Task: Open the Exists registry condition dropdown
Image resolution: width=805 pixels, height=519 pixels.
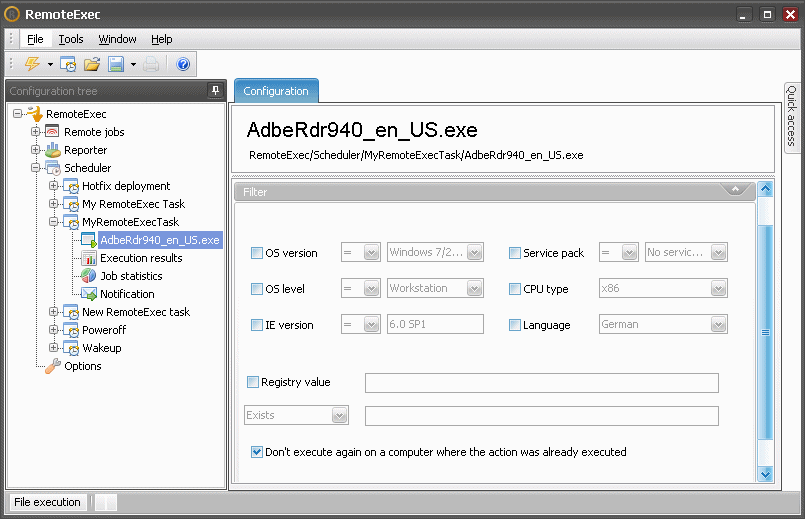Action: click(x=339, y=415)
